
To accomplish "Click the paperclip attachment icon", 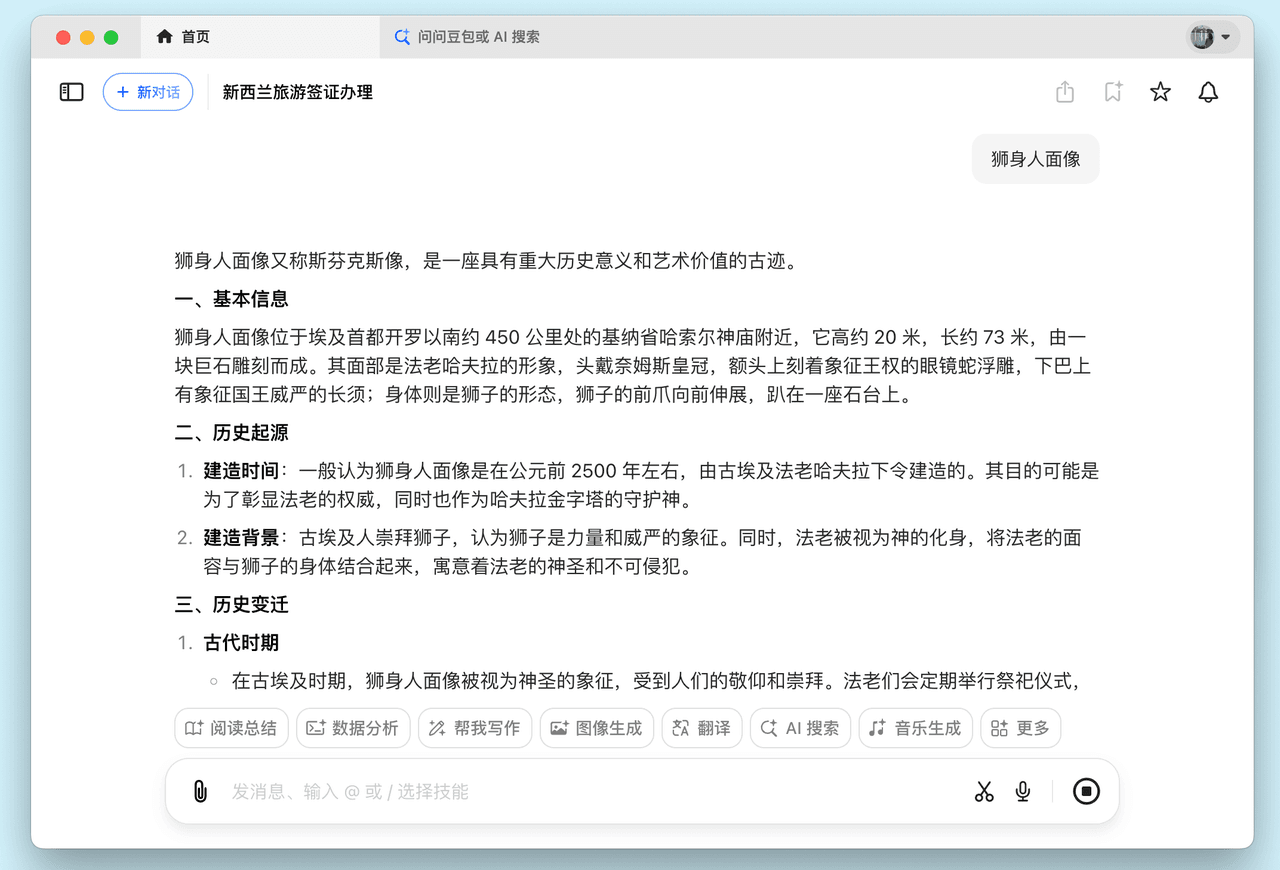I will coord(200,792).
